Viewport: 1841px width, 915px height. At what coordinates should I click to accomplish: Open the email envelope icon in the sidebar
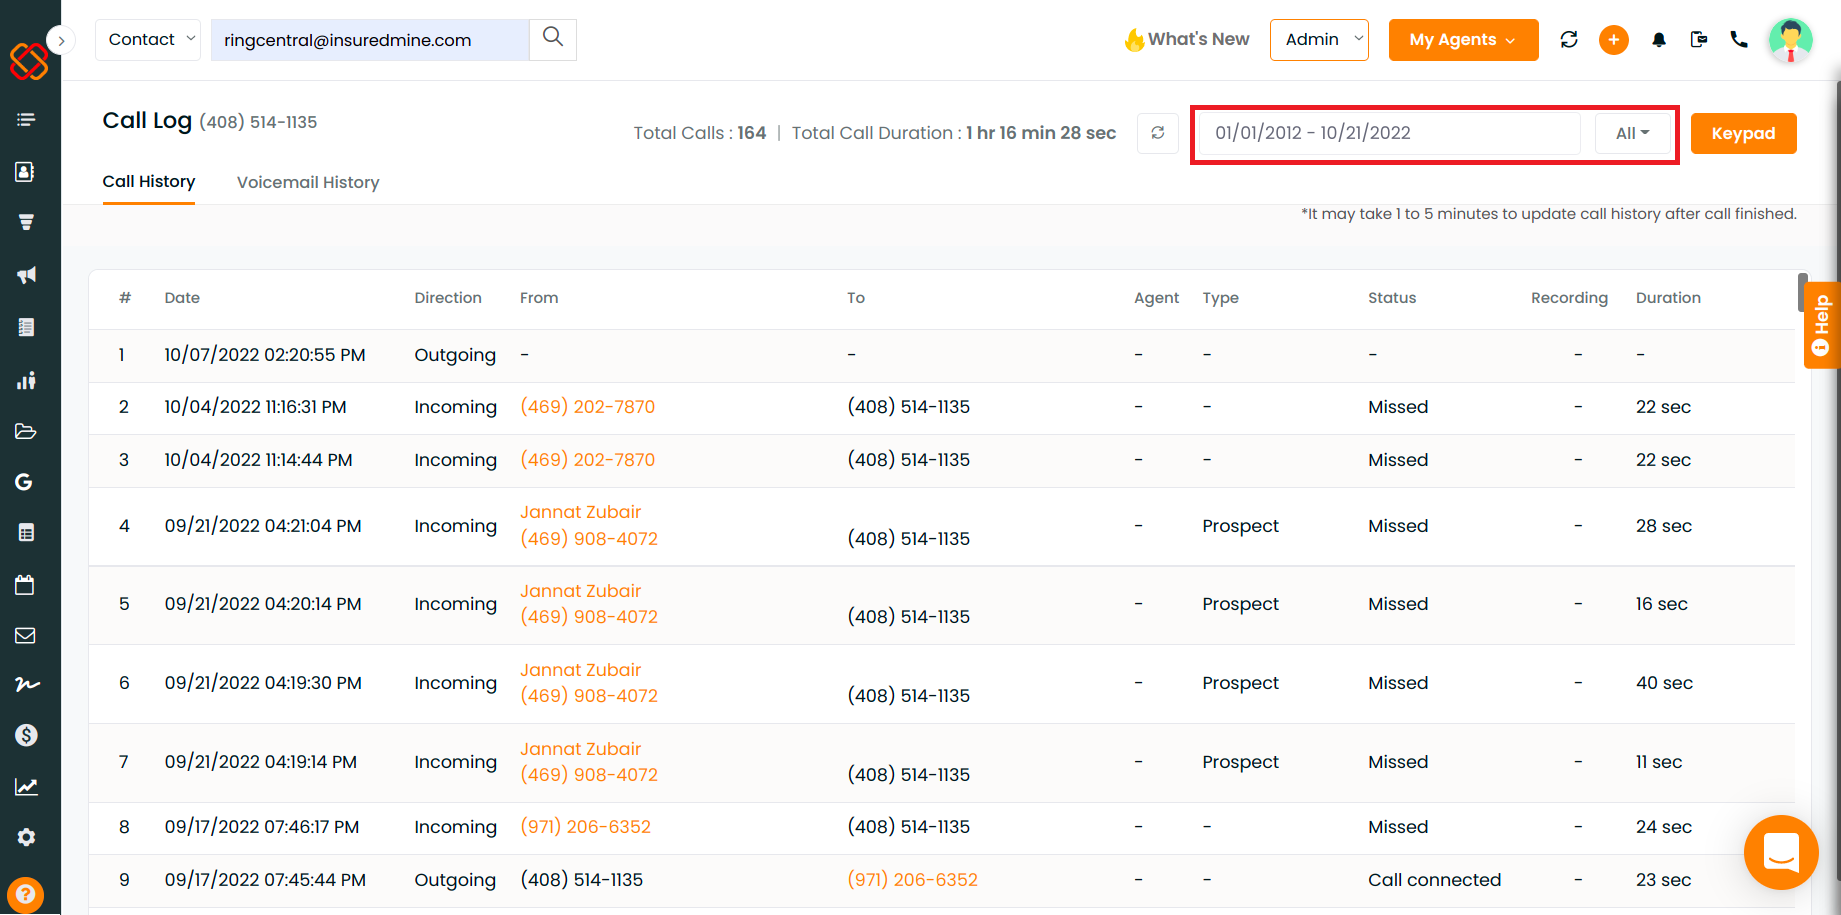[26, 636]
